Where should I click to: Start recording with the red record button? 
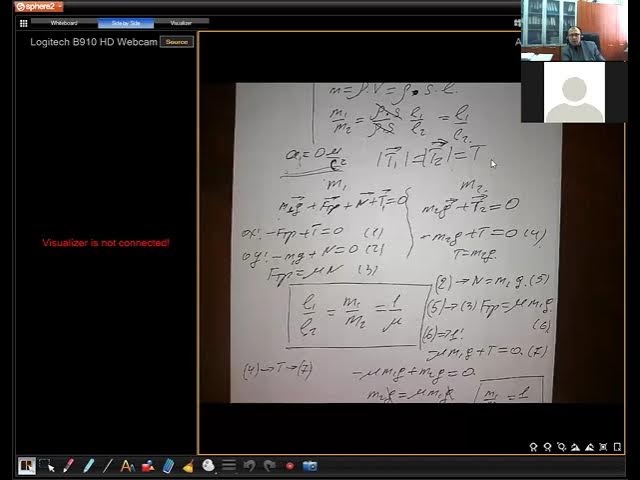click(x=290, y=466)
